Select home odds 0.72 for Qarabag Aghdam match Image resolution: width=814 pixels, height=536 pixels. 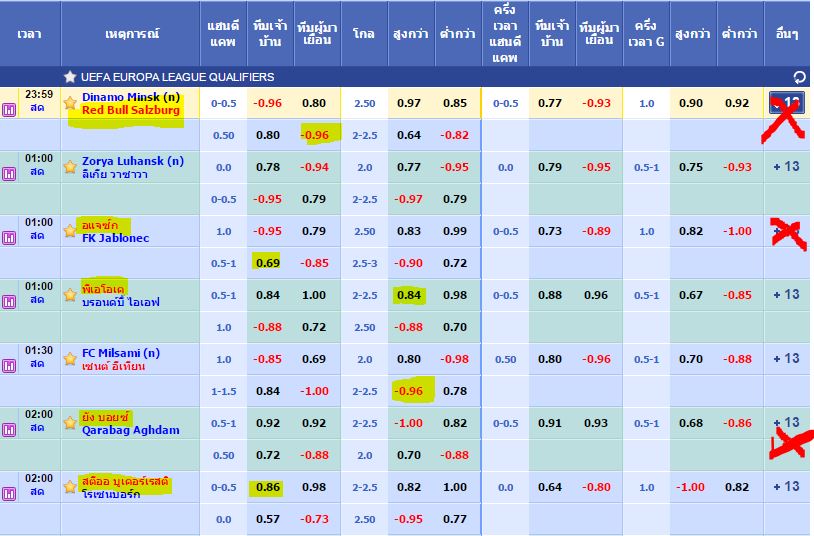[x=268, y=455]
